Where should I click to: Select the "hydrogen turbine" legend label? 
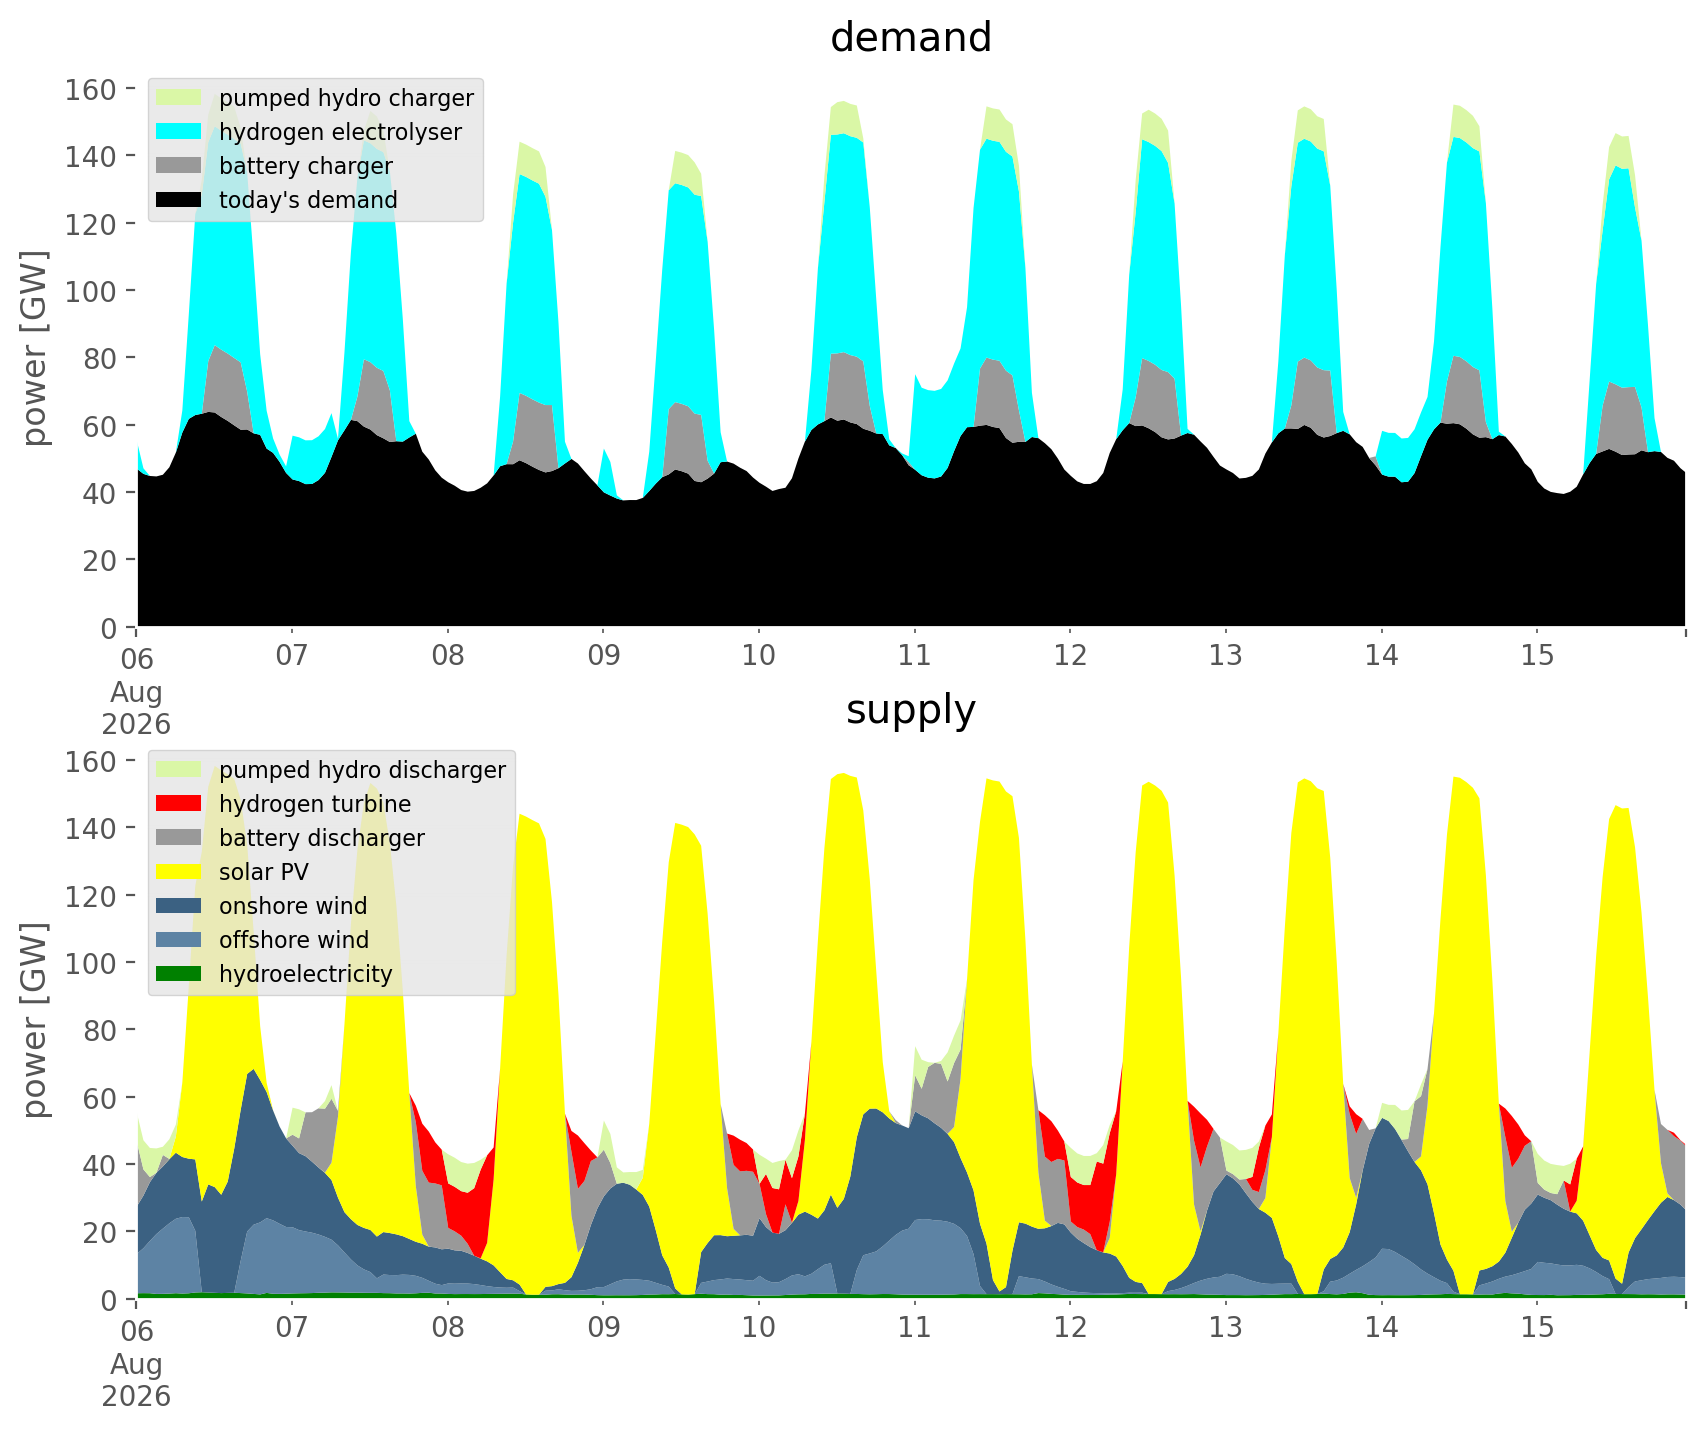coord(315,805)
